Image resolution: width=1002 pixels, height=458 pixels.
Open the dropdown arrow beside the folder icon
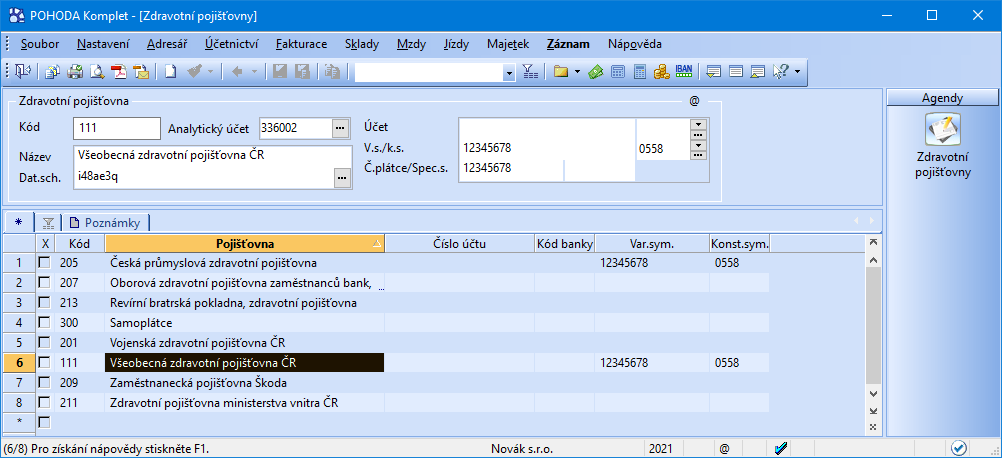577,72
